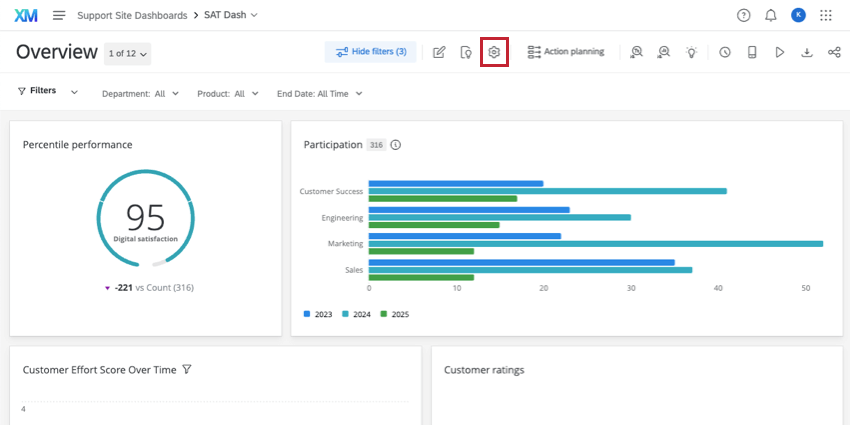
Task: Toggle 2024 series in Participation legend
Action: pos(358,314)
